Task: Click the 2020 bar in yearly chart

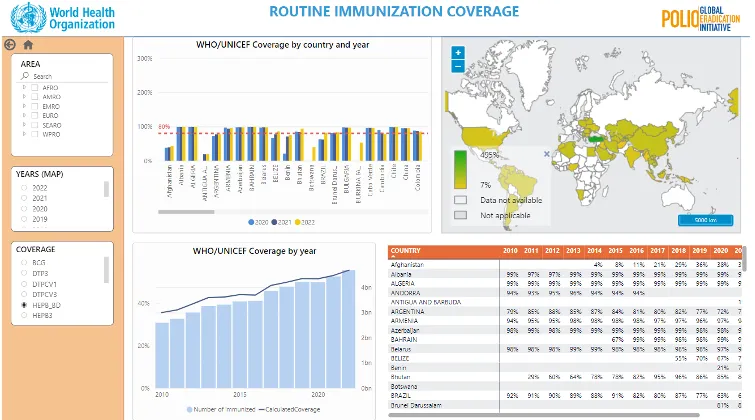Action: pyautogui.click(x=318, y=335)
